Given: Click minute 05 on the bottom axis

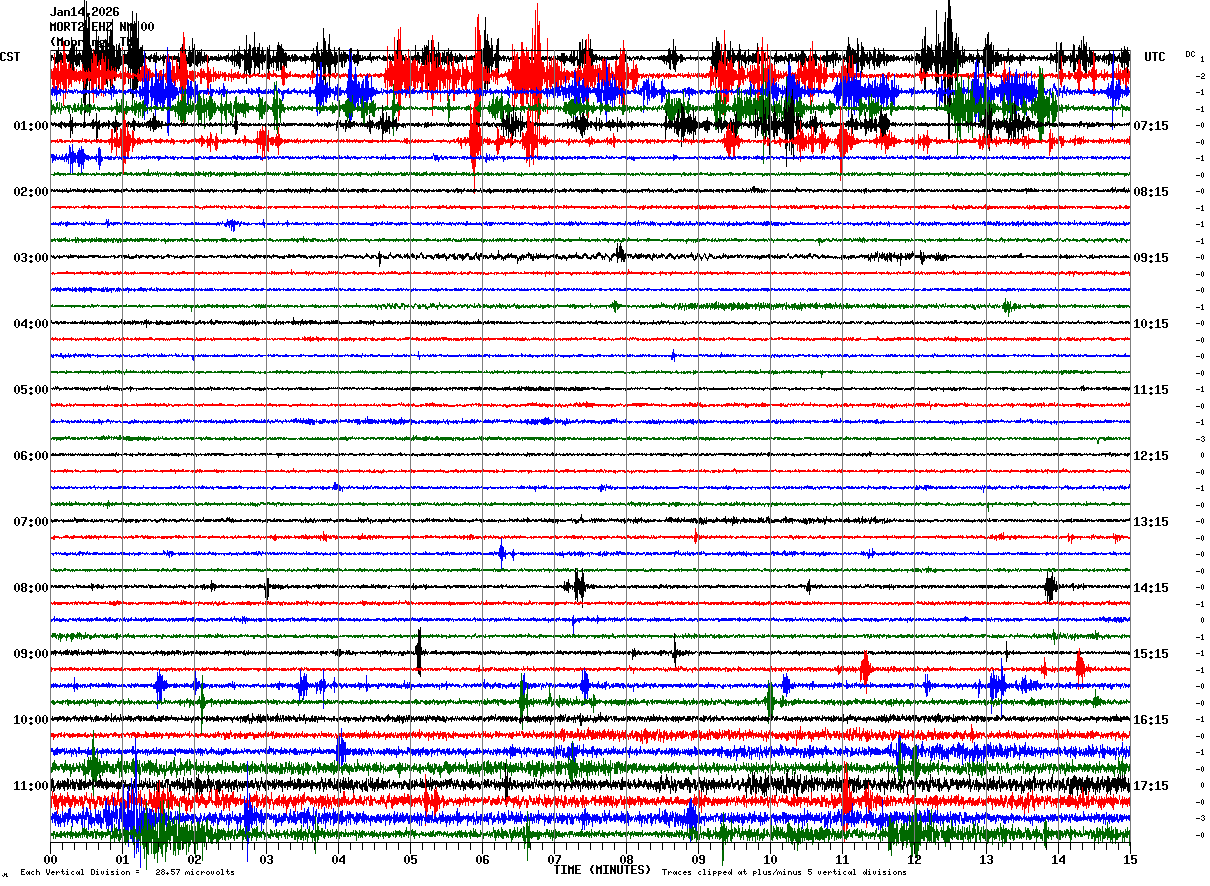Looking at the screenshot, I should pyautogui.click(x=410, y=859).
